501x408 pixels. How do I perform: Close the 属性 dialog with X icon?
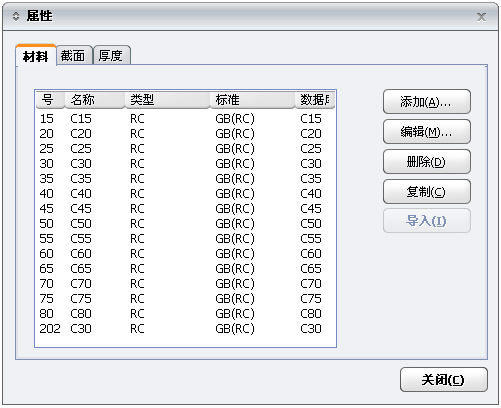(481, 17)
